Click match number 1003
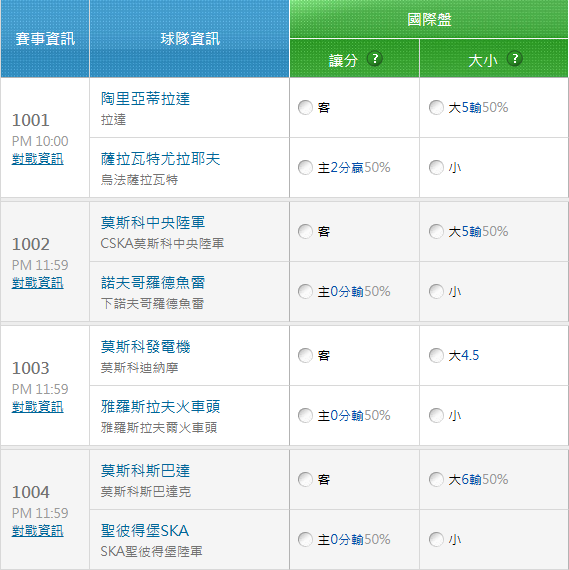The width and height of the screenshot is (569, 570). pos(31,368)
